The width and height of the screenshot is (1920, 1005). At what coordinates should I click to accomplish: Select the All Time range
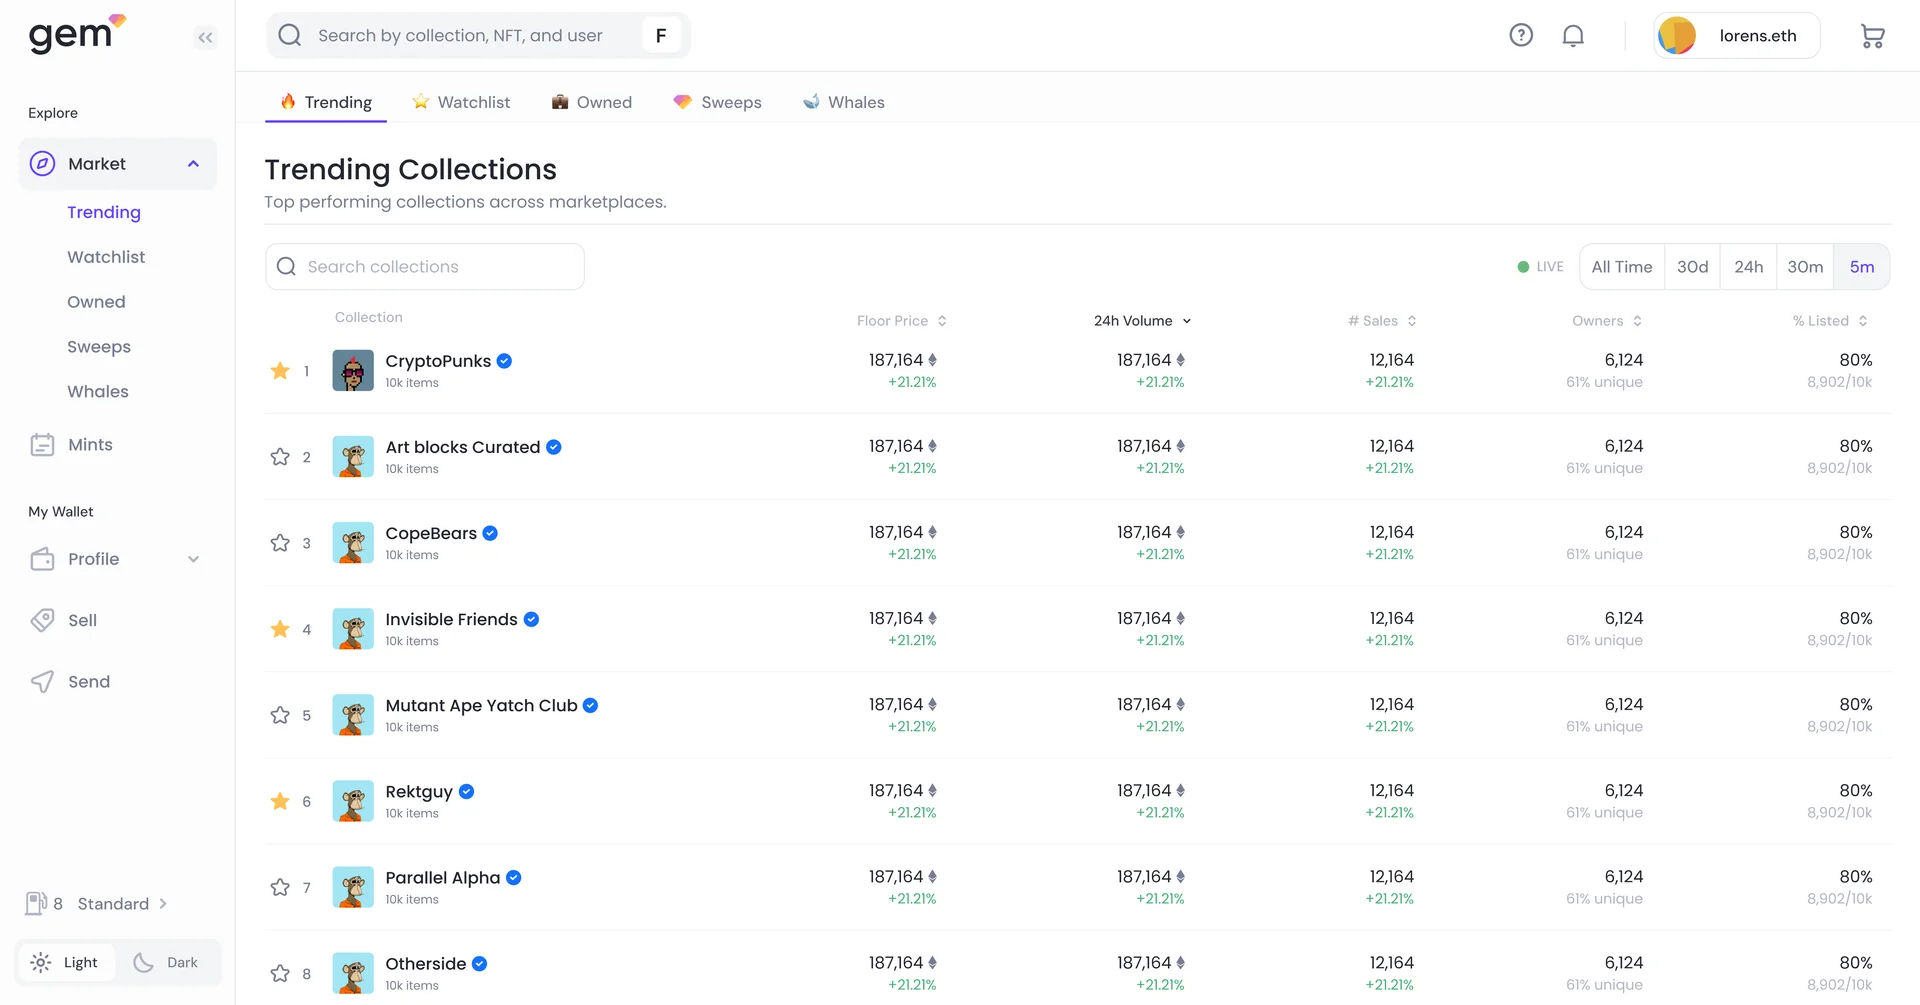click(1622, 267)
